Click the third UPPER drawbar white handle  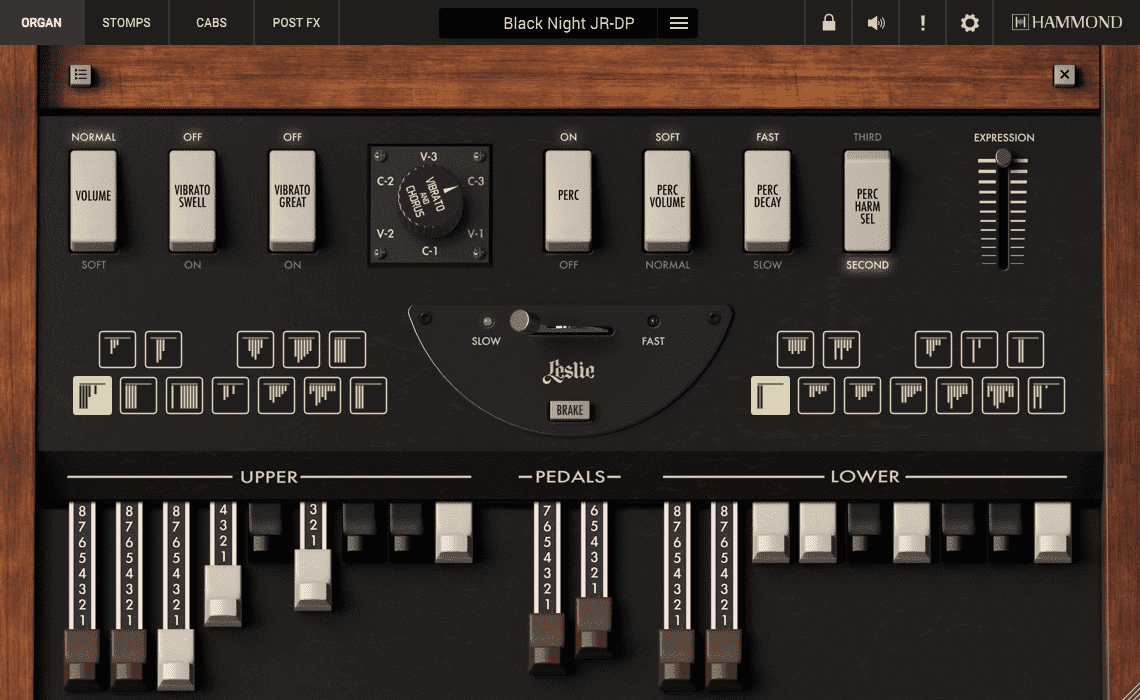(x=176, y=659)
